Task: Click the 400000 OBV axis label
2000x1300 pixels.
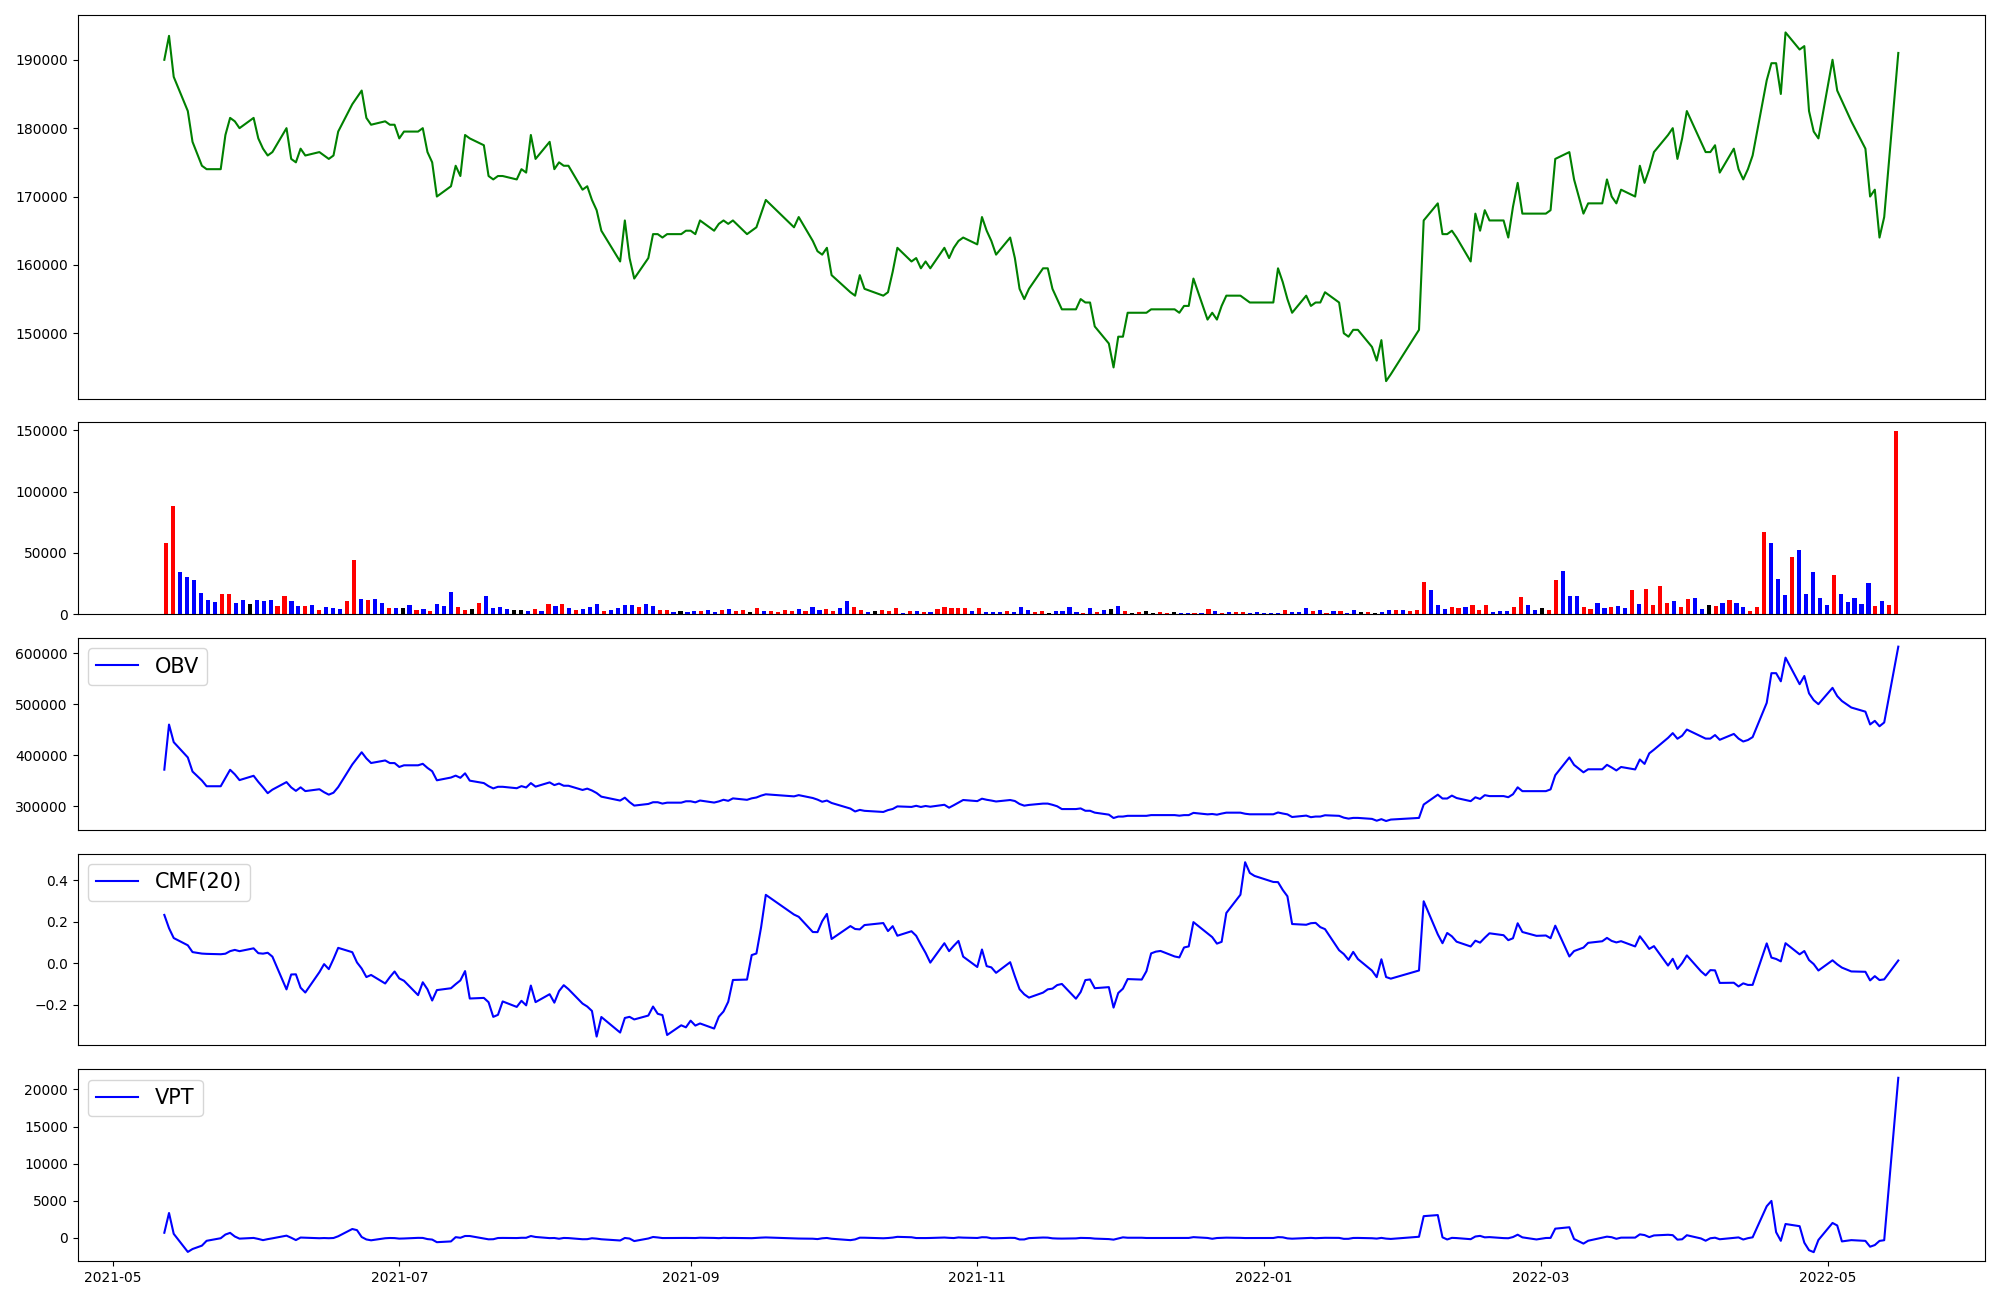Action: 42,756
